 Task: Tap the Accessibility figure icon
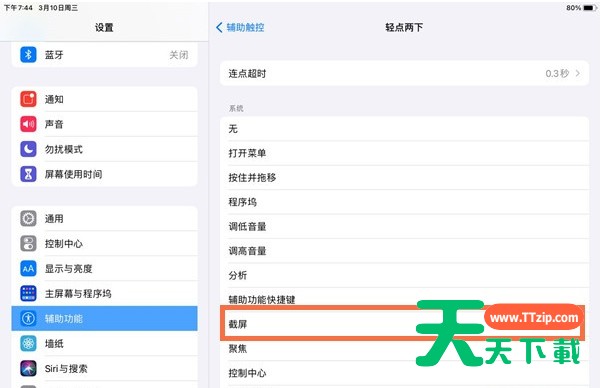[x=28, y=318]
